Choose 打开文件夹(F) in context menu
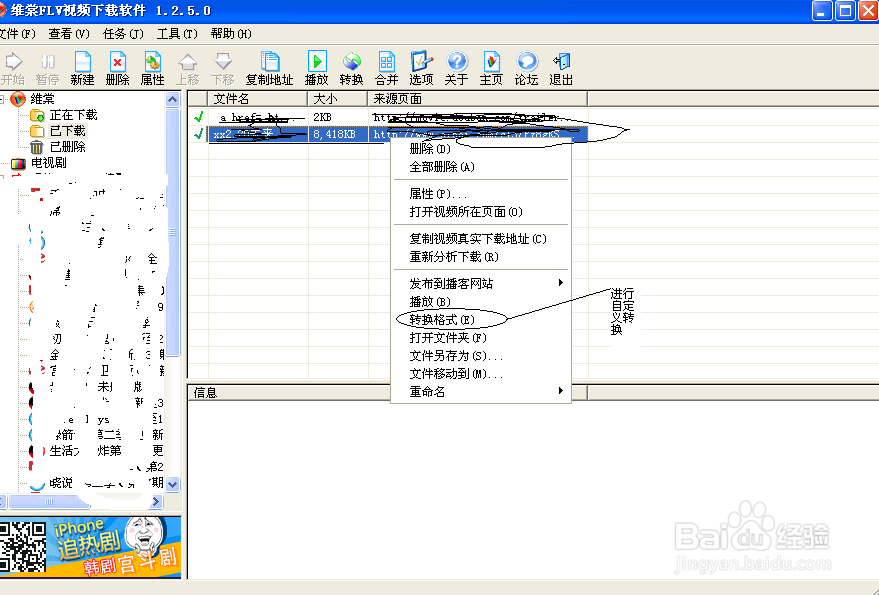Image resolution: width=879 pixels, height=595 pixels. coord(480,338)
